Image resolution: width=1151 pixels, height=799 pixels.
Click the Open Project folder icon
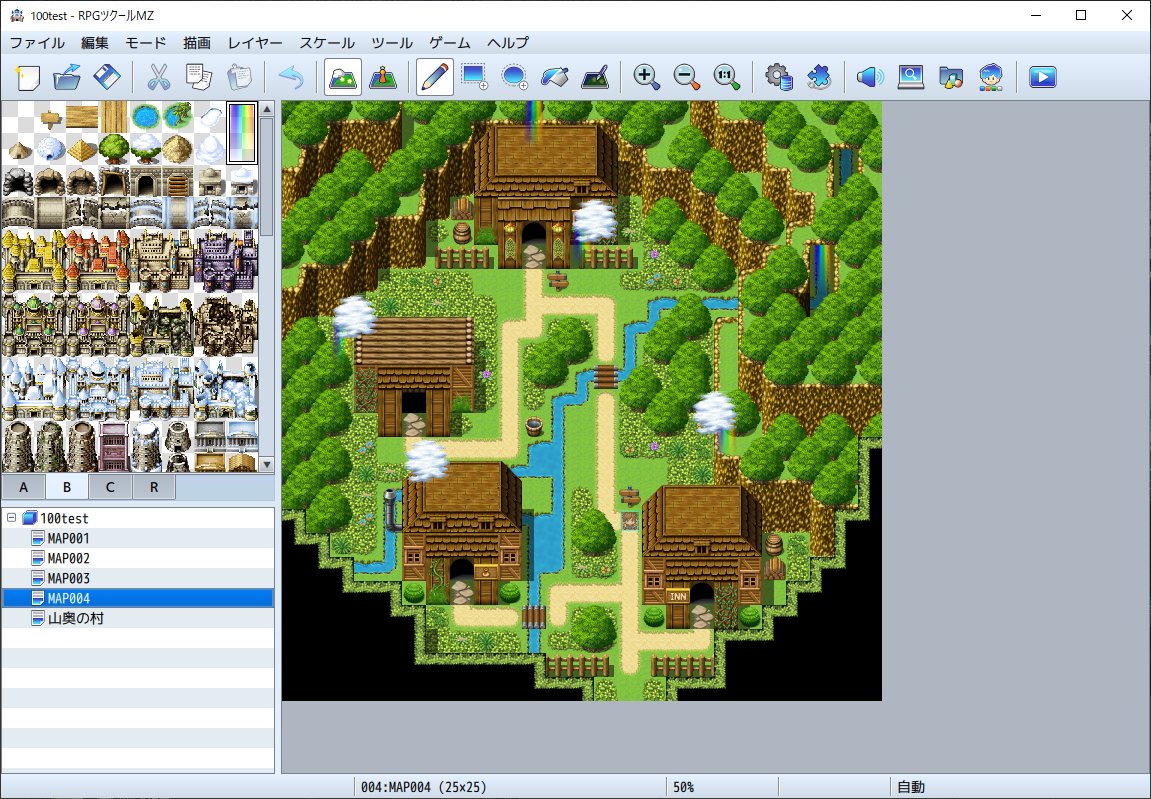67,77
